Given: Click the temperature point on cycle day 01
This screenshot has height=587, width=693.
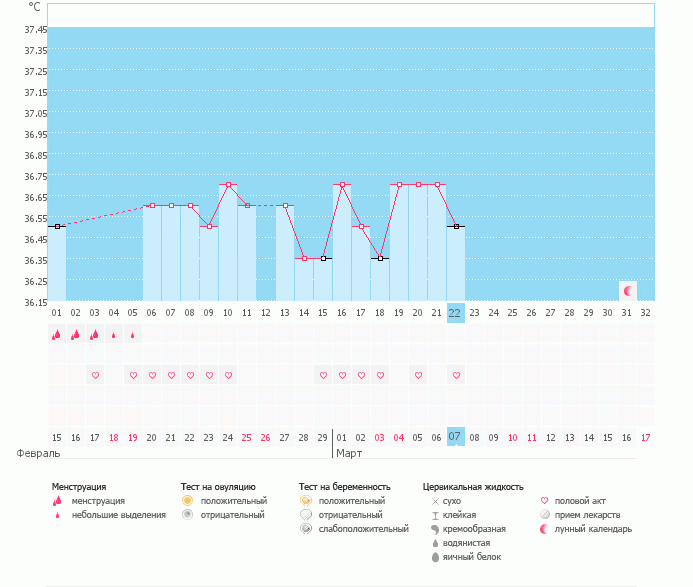Looking at the screenshot, I should click(57, 227).
